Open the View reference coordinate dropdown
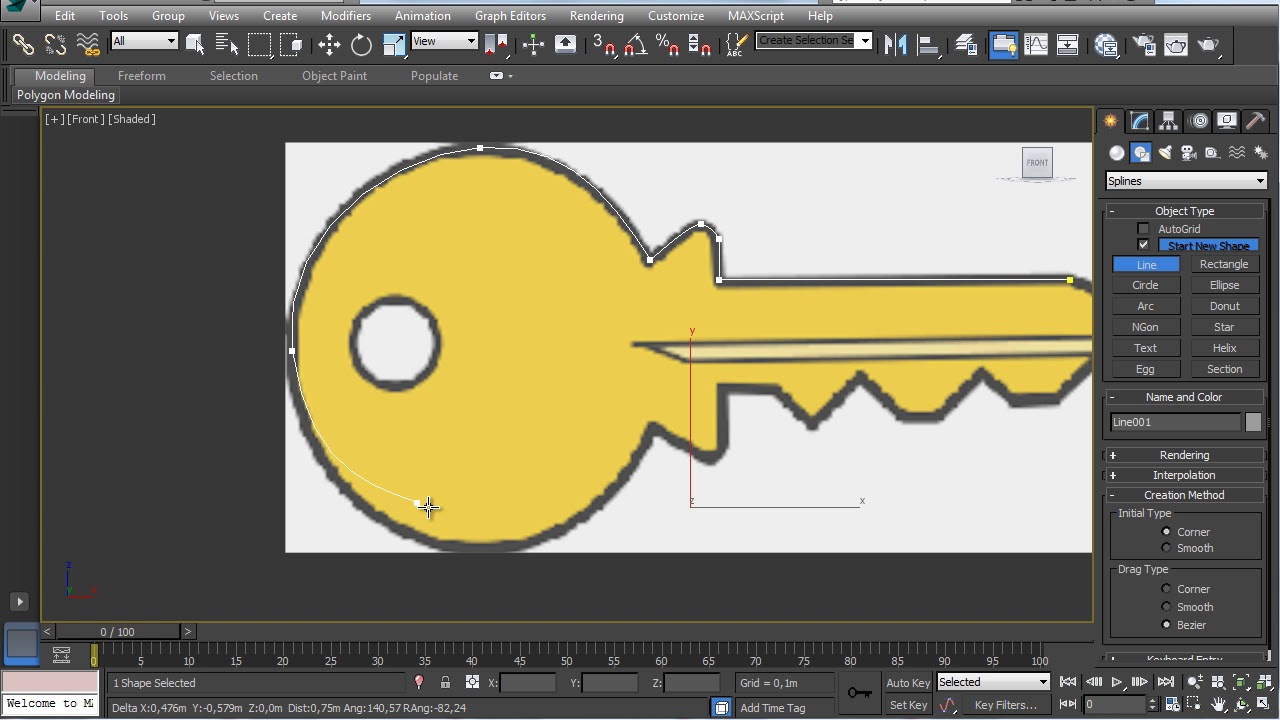1280x720 pixels. point(444,41)
